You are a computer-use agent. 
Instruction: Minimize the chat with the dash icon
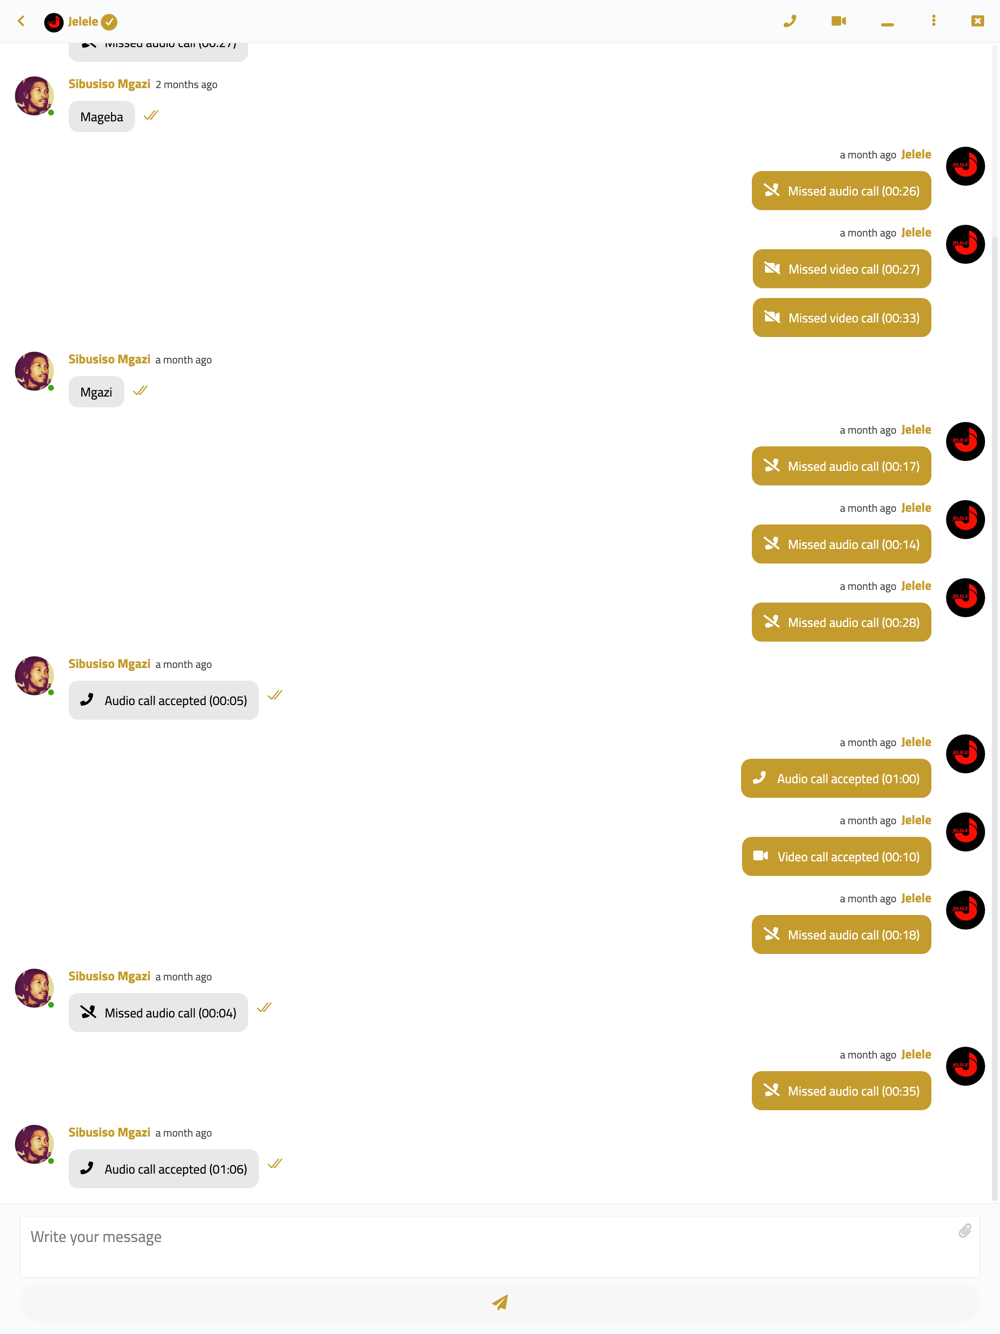tap(887, 23)
